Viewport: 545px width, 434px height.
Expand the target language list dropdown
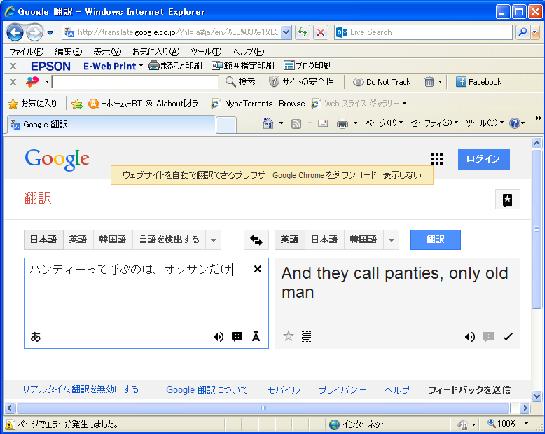click(x=391, y=240)
